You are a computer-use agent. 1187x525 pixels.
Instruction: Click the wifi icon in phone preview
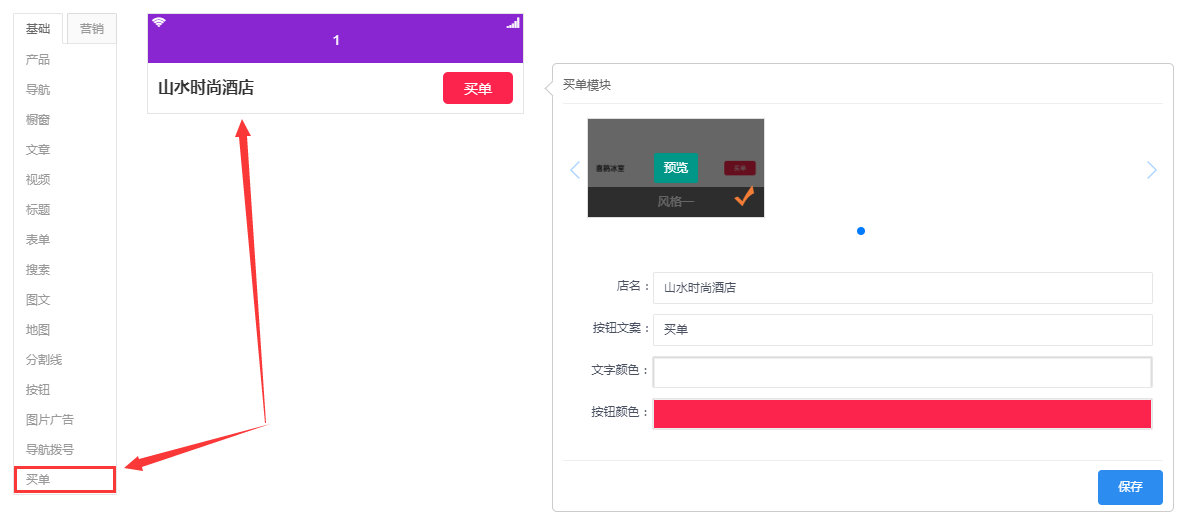(158, 22)
